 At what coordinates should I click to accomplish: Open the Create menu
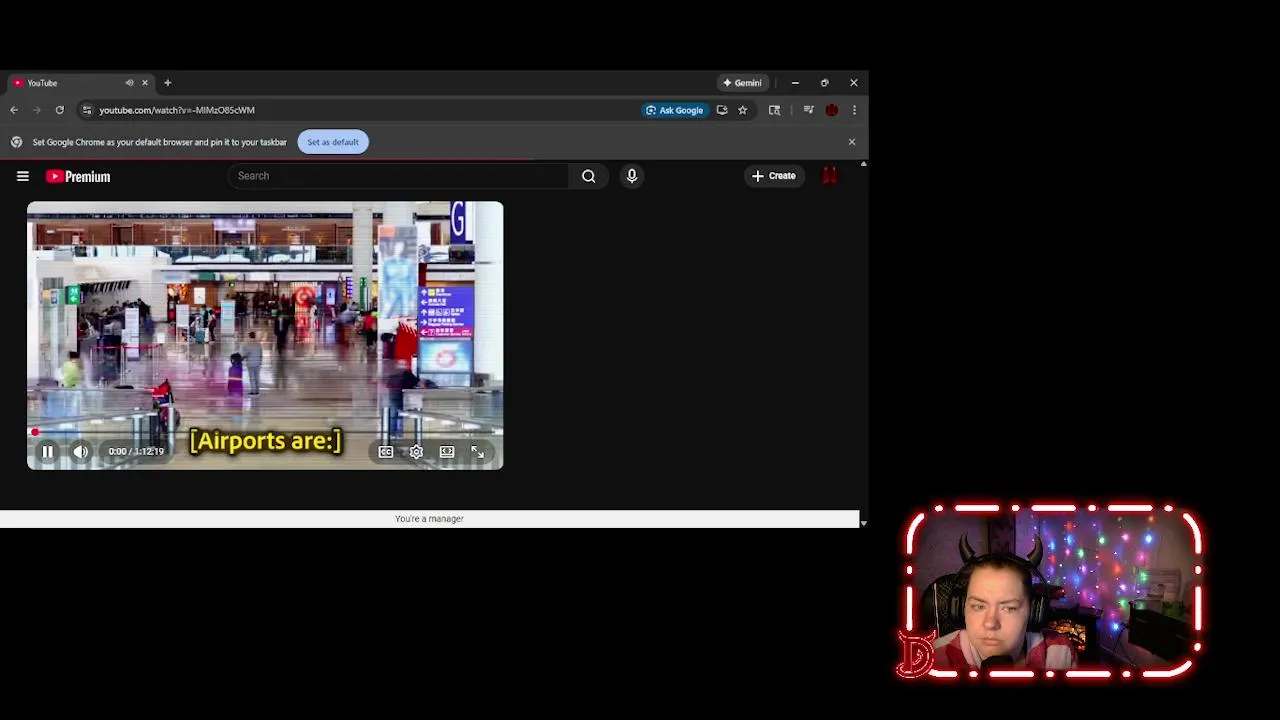coord(774,176)
